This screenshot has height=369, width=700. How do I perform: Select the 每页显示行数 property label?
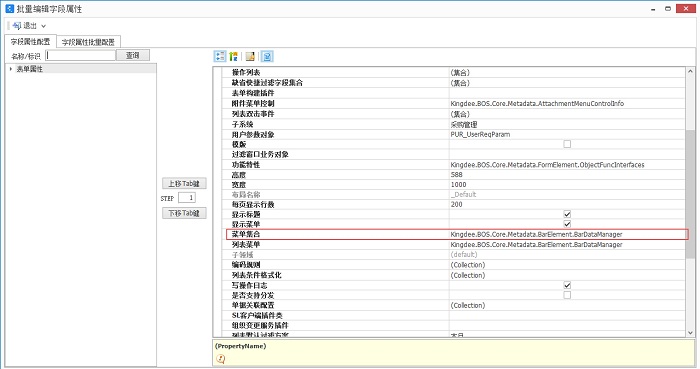point(253,204)
